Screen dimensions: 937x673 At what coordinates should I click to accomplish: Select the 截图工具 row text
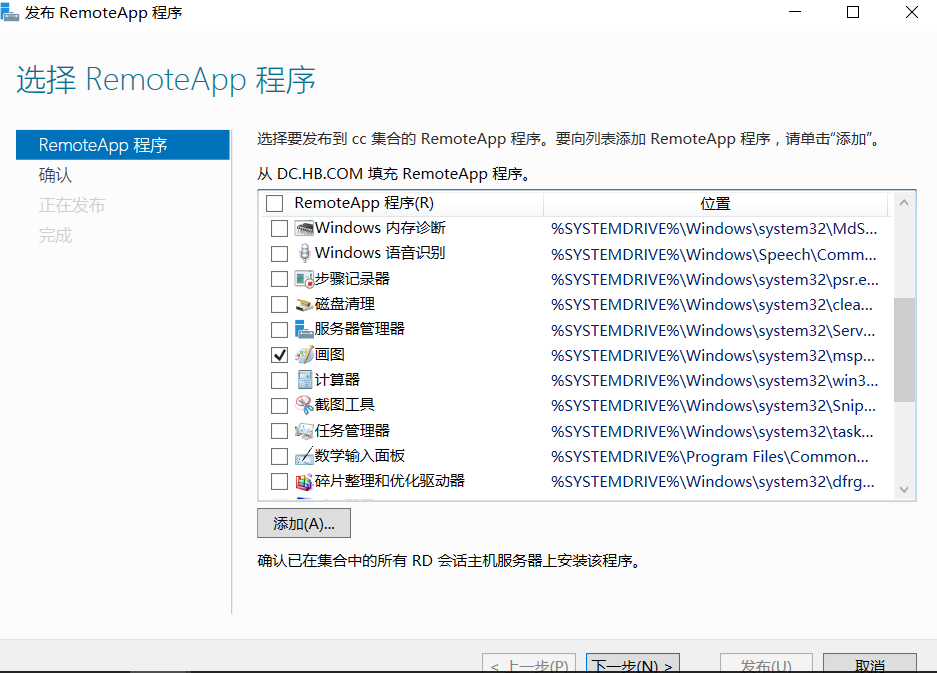(x=345, y=405)
